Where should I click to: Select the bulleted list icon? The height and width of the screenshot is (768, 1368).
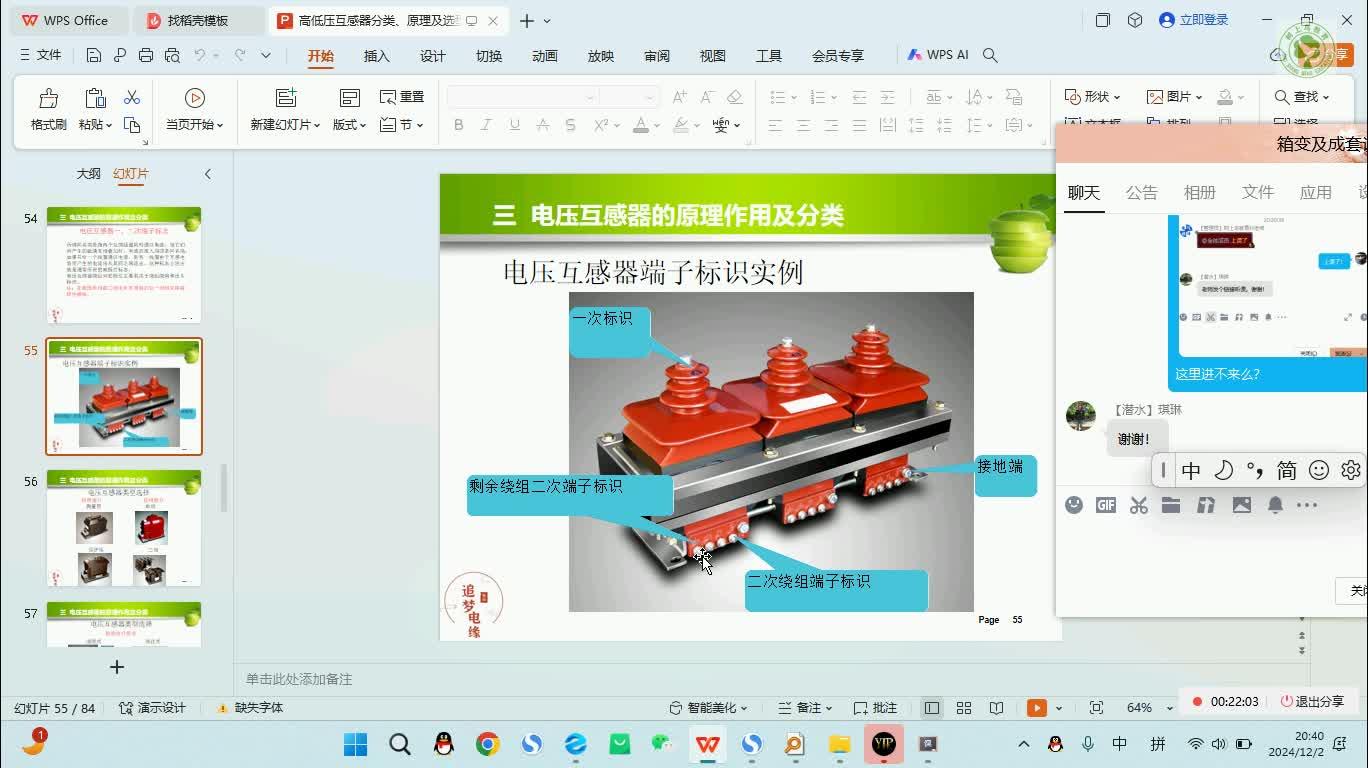(x=777, y=96)
